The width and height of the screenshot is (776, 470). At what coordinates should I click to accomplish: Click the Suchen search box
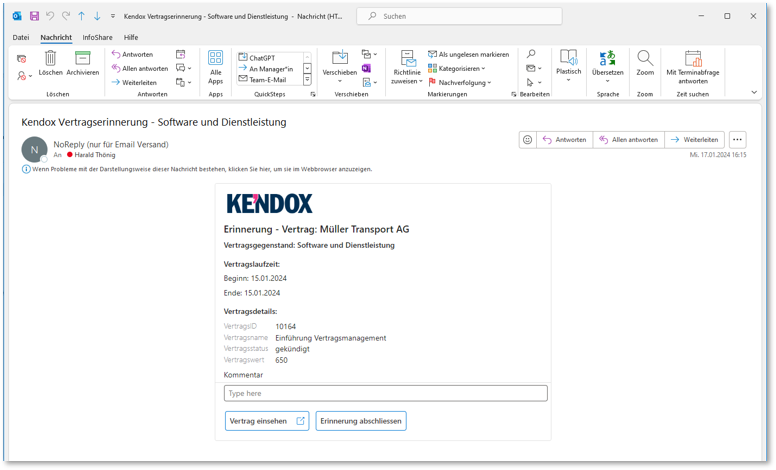tap(459, 16)
